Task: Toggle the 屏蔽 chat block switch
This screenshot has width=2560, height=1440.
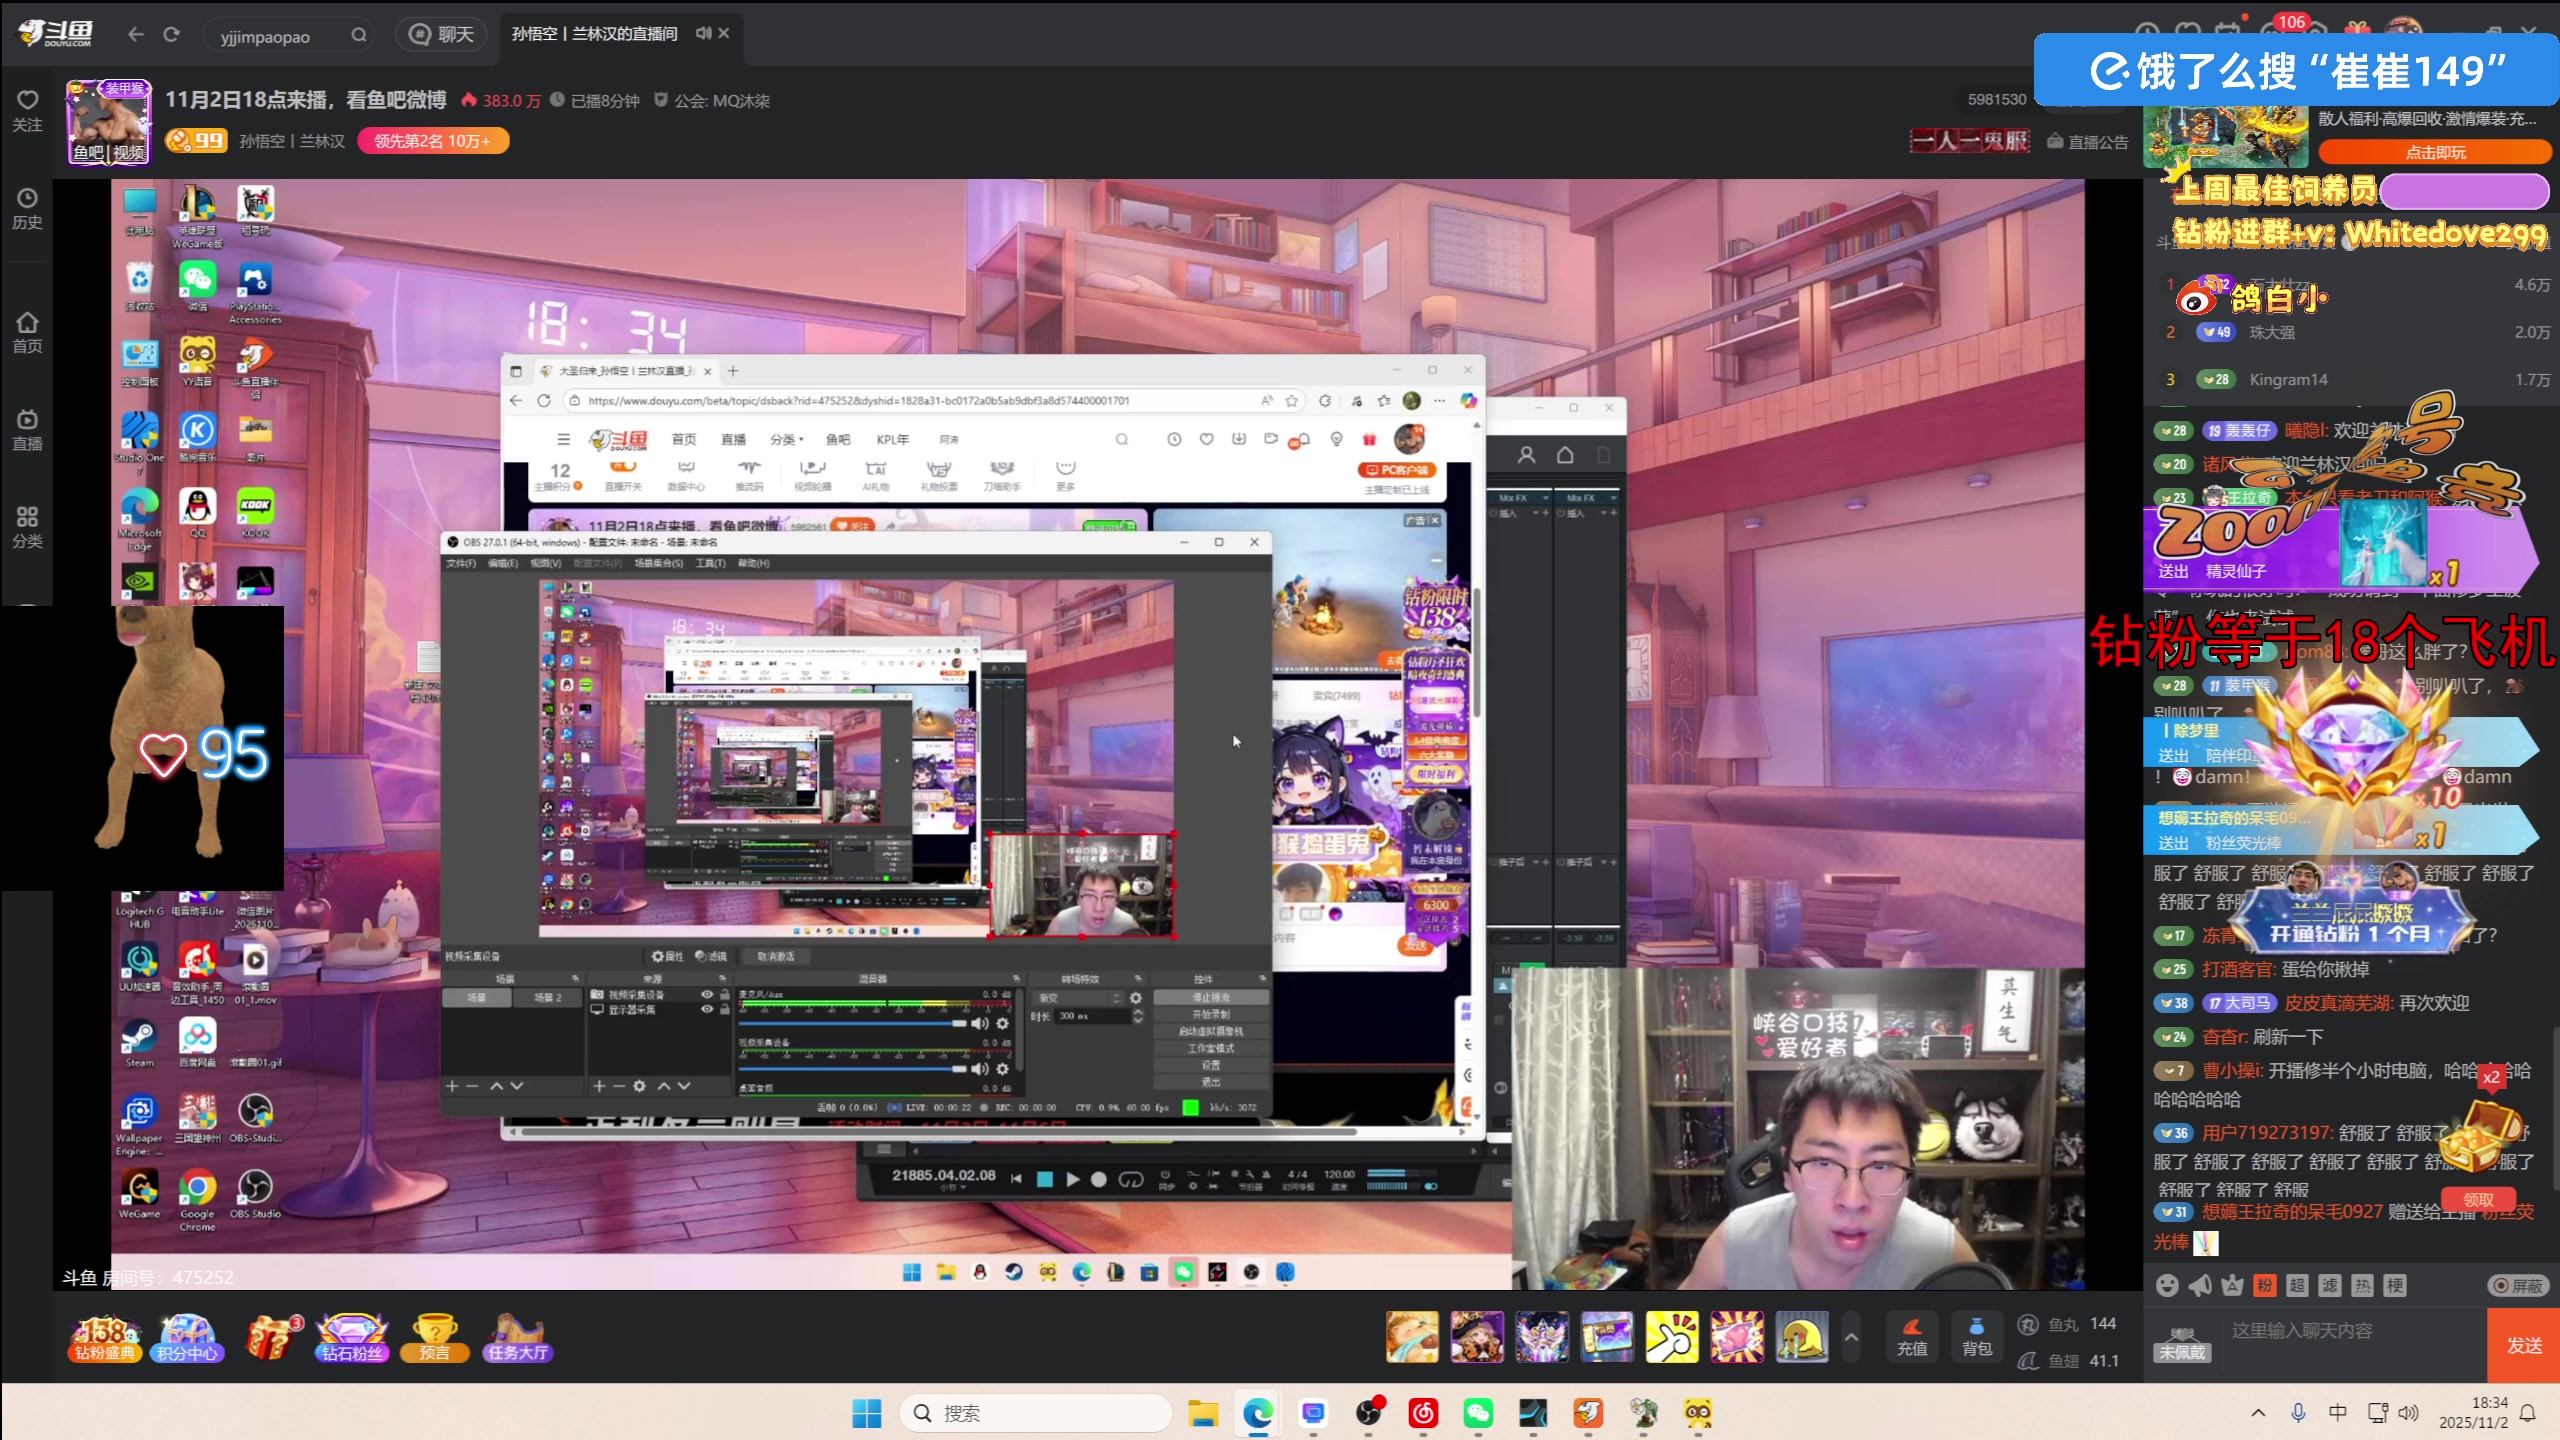Action: [x=2517, y=1286]
